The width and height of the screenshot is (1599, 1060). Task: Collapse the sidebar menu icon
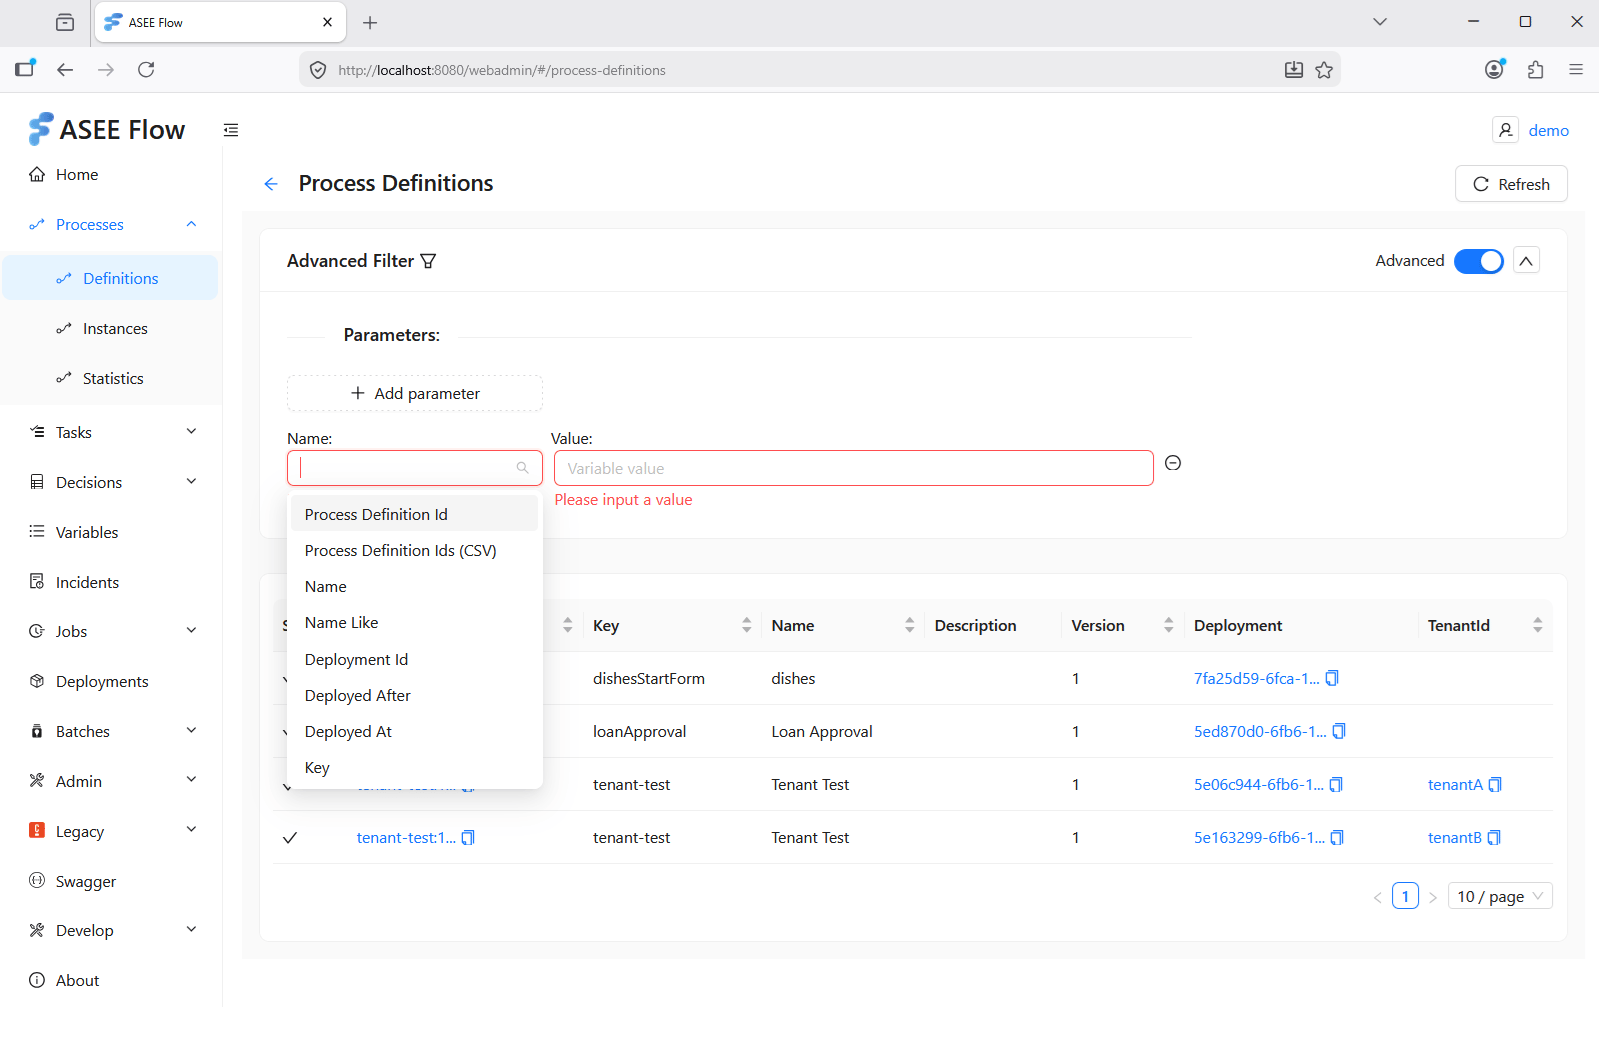click(x=231, y=130)
